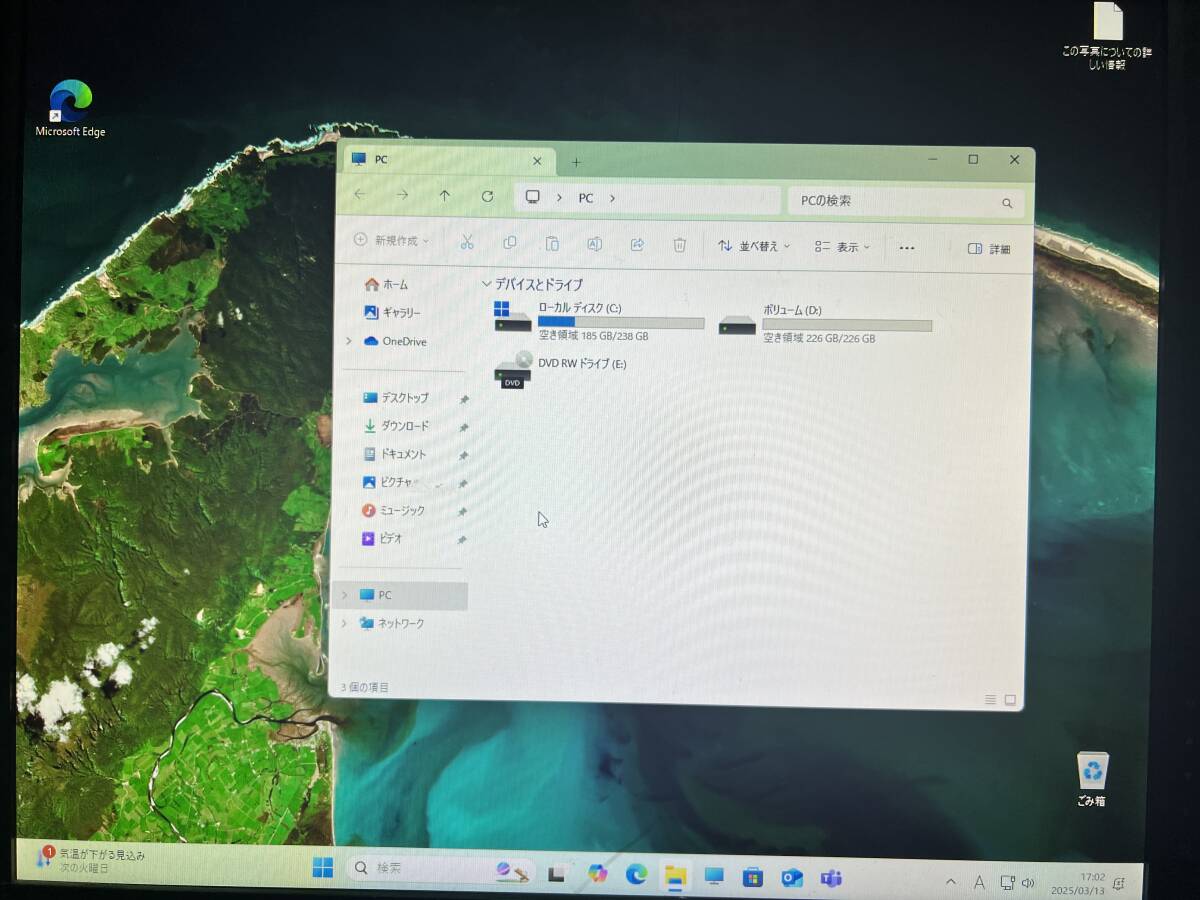
Task: Open ダウンロード quick access folder
Action: click(x=396, y=426)
